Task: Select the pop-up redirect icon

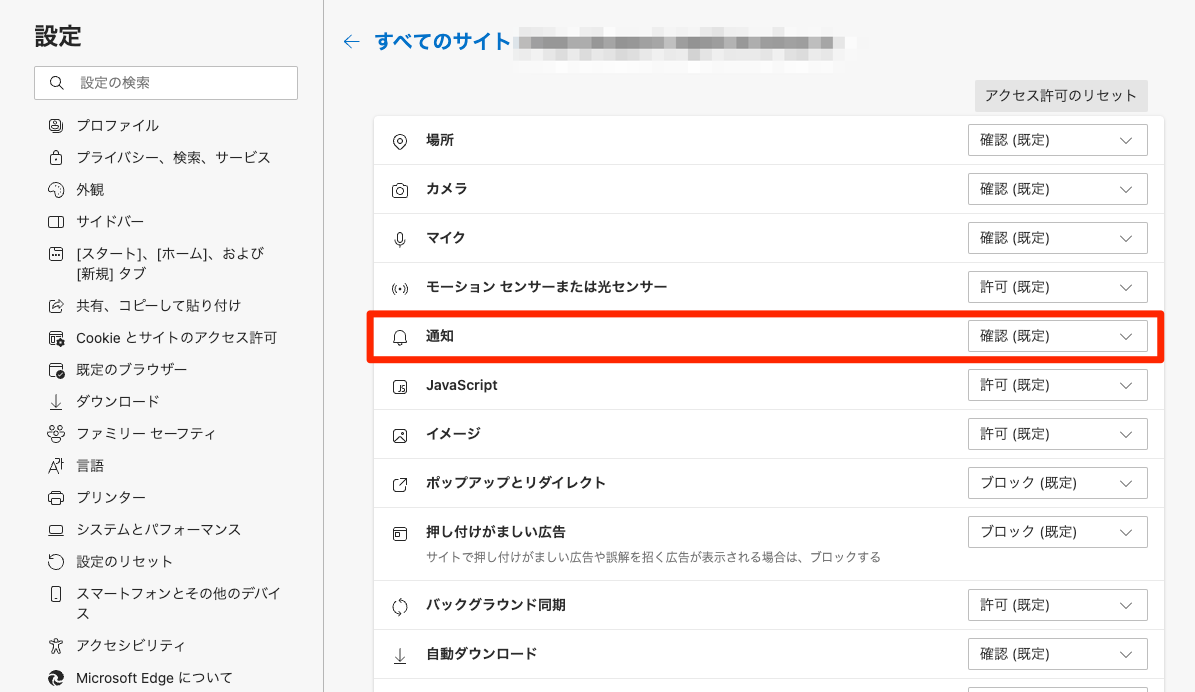Action: (400, 483)
